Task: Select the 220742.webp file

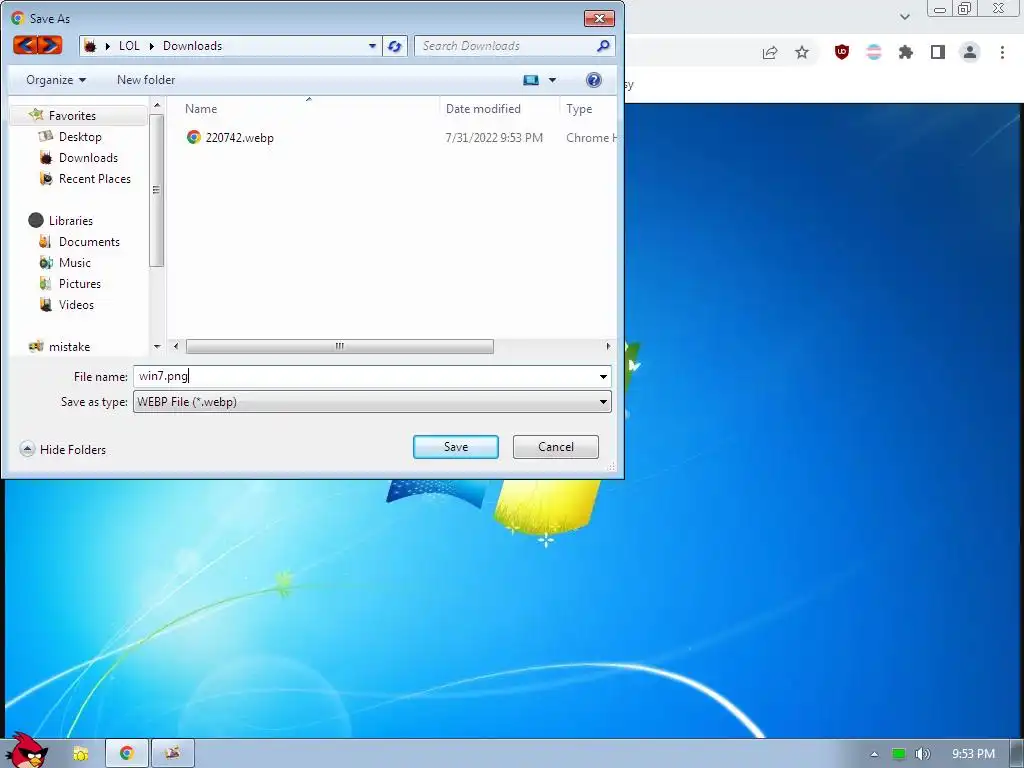Action: click(239, 138)
